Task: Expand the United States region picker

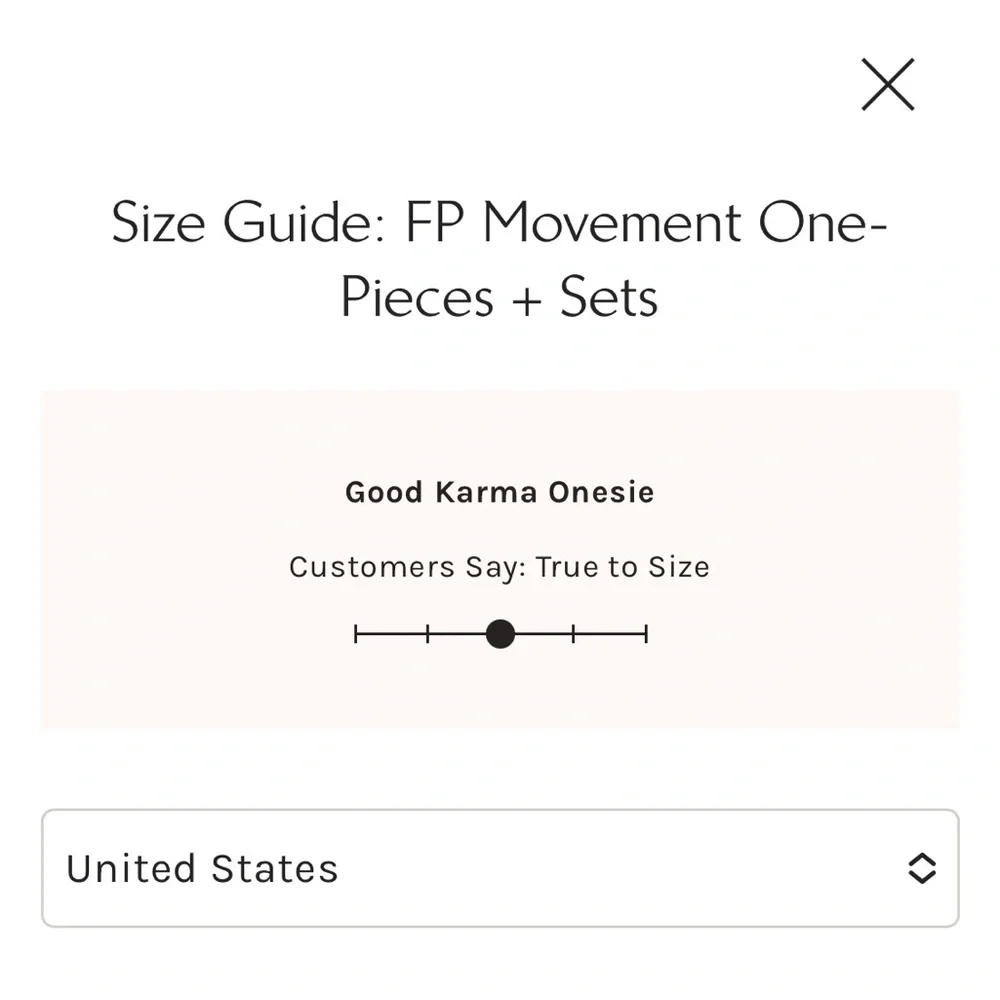Action: [x=500, y=868]
